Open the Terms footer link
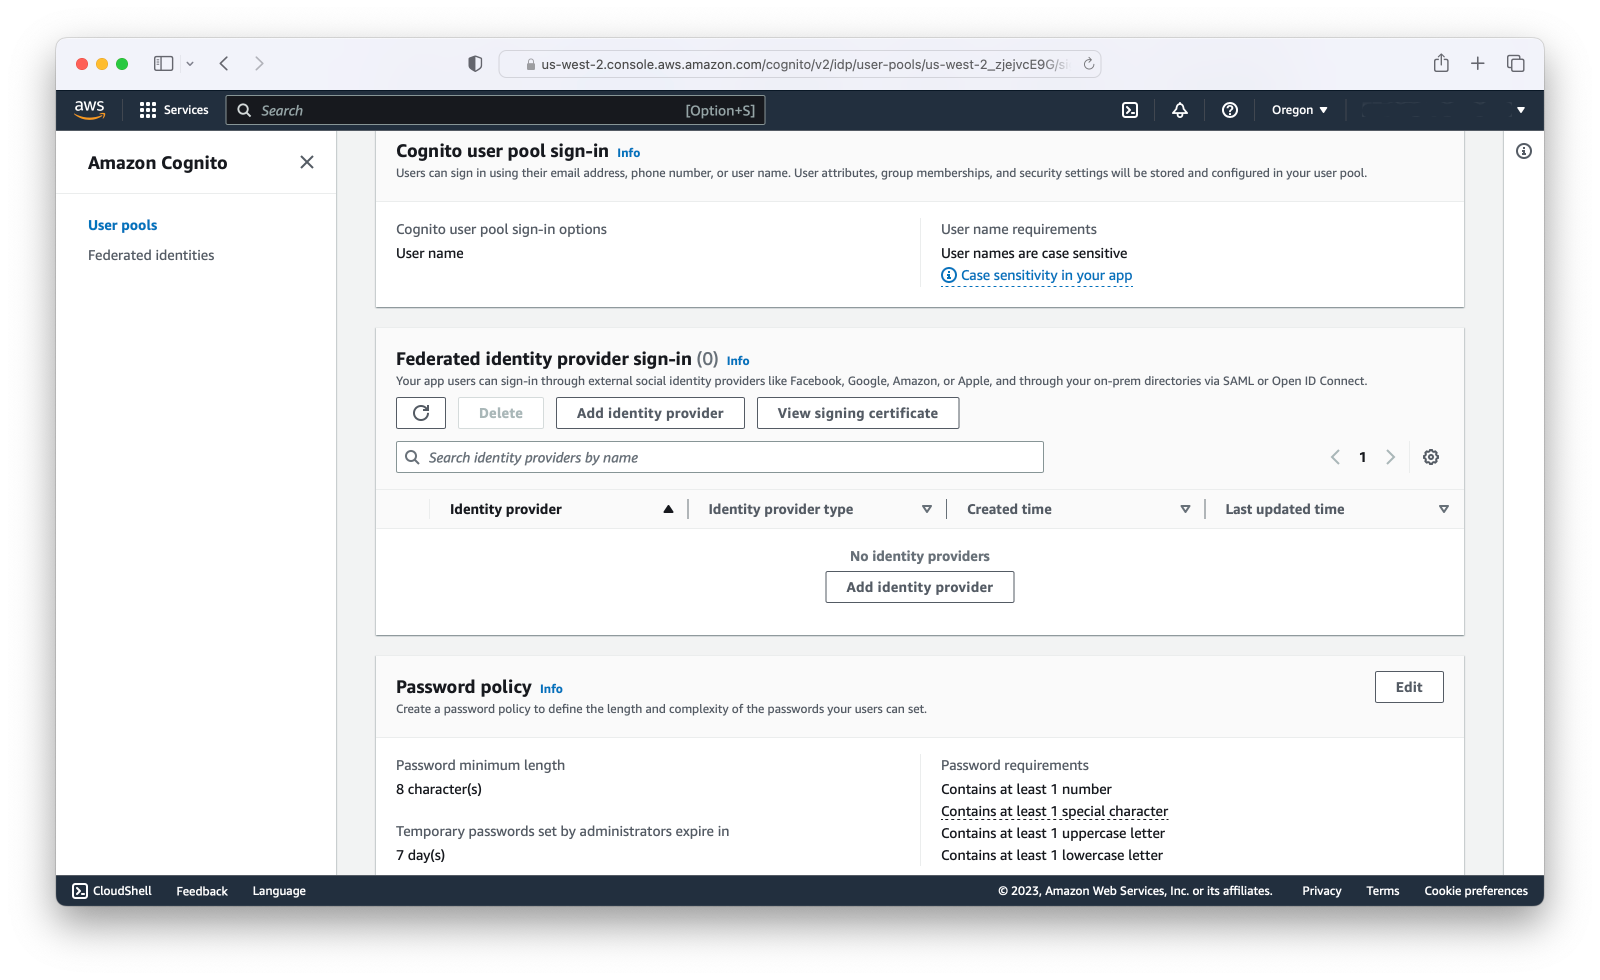Screen dimensions: 1600x980 pyautogui.click(x=1383, y=891)
